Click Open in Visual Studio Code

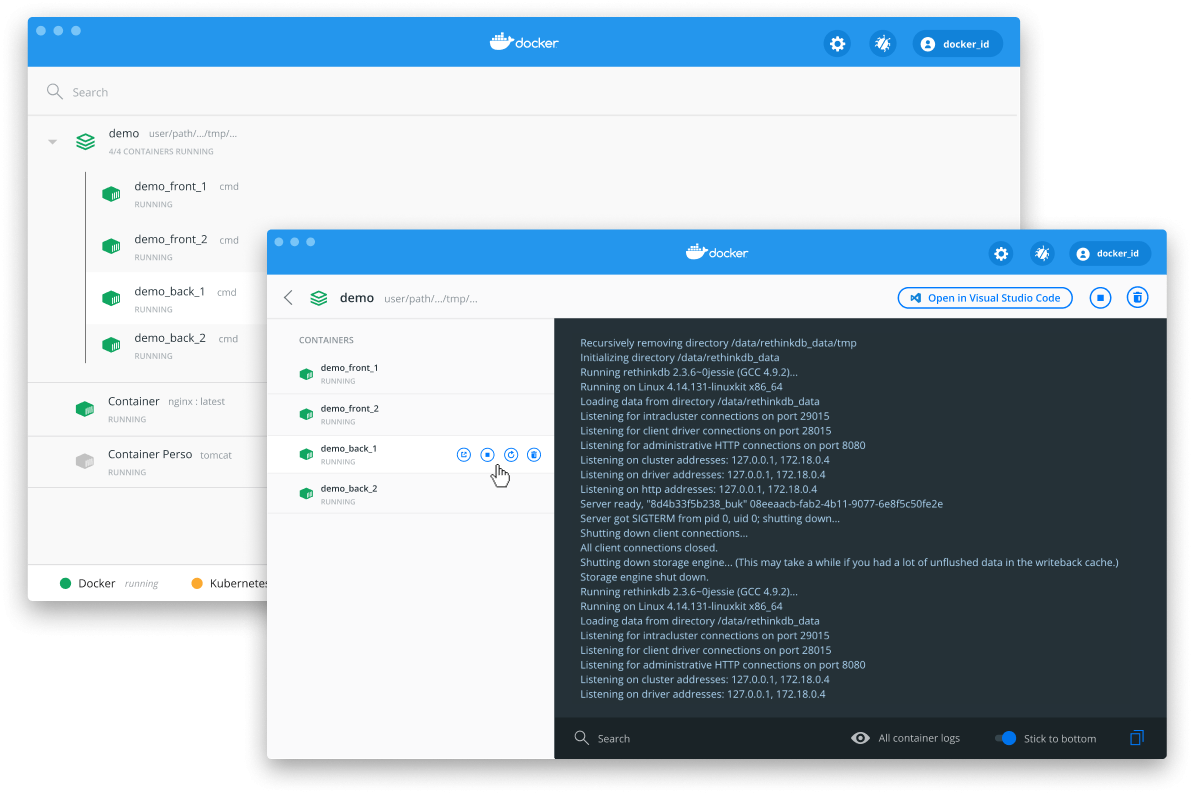point(985,298)
